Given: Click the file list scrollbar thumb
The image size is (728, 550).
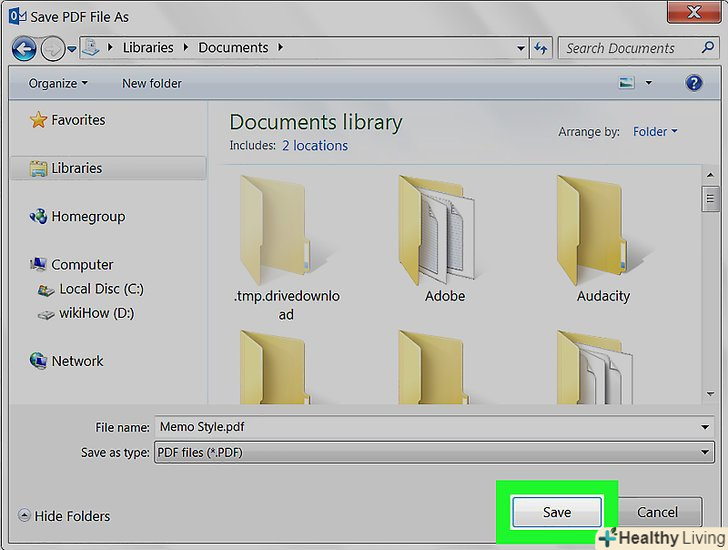Looking at the screenshot, I should click(710, 198).
